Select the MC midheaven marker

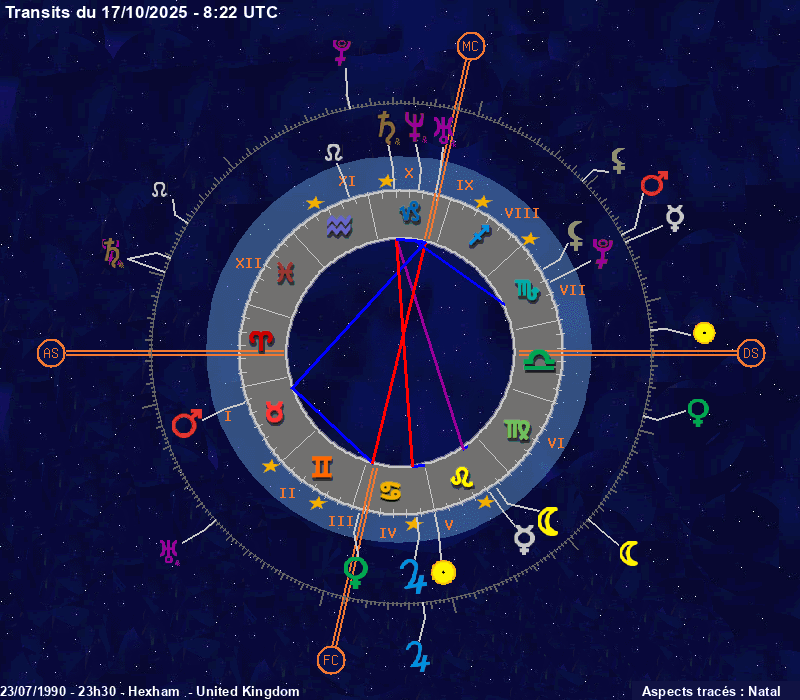[x=471, y=46]
